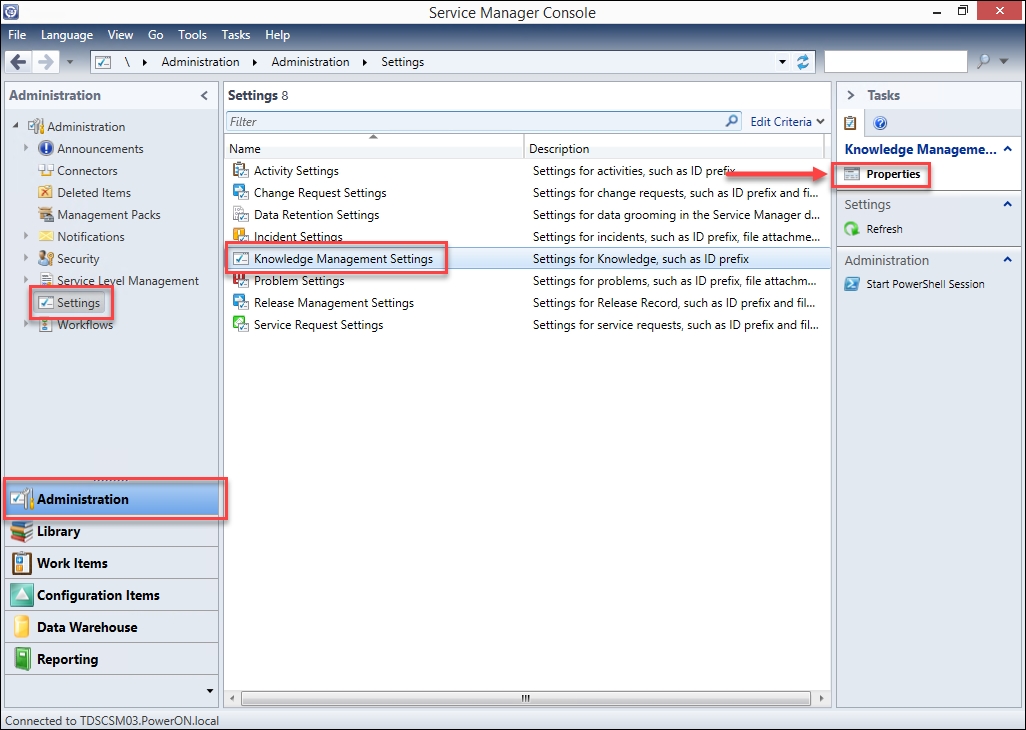Collapse the Knowledge Management tasks section
The height and width of the screenshot is (730, 1026).
click(x=1008, y=149)
